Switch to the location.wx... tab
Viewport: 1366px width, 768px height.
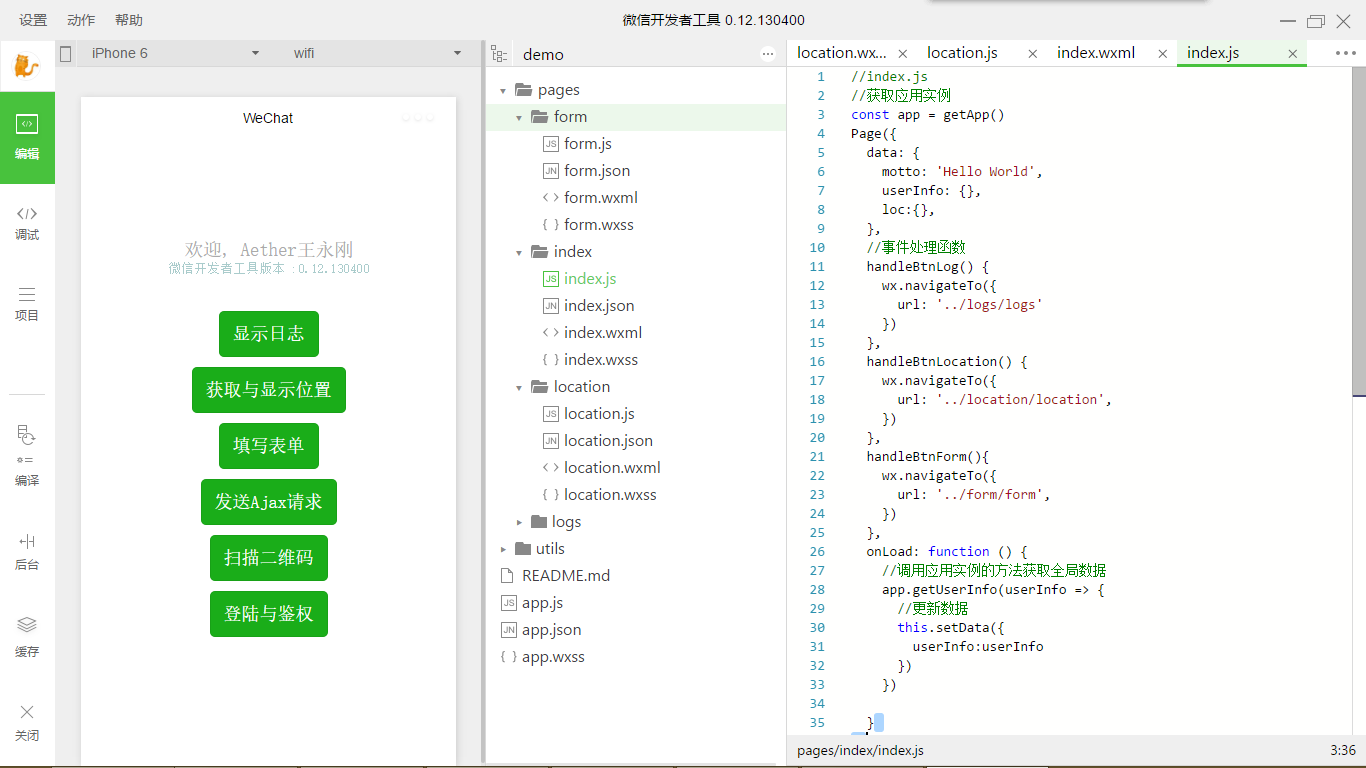pyautogui.click(x=842, y=53)
